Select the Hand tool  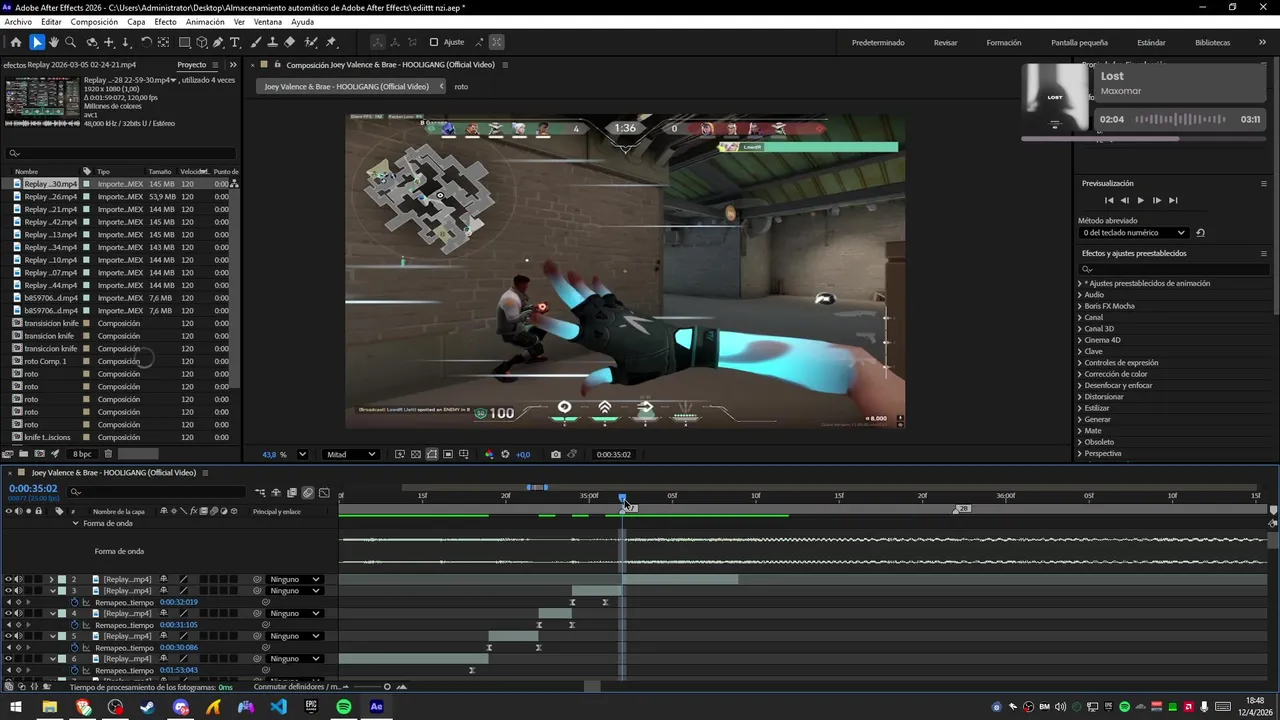click(x=54, y=42)
